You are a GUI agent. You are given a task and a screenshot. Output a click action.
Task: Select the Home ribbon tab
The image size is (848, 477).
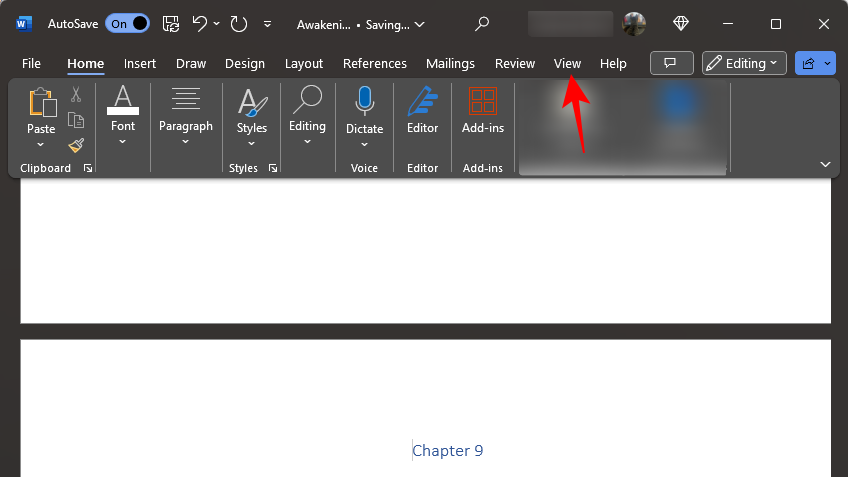85,63
